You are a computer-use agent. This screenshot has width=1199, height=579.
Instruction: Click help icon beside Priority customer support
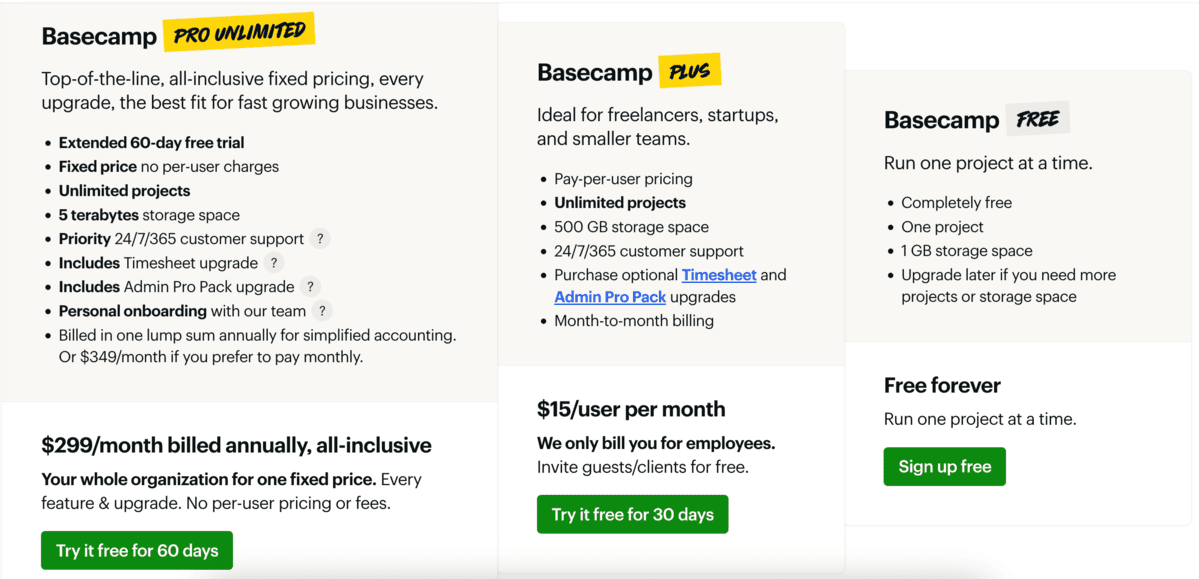[320, 239]
